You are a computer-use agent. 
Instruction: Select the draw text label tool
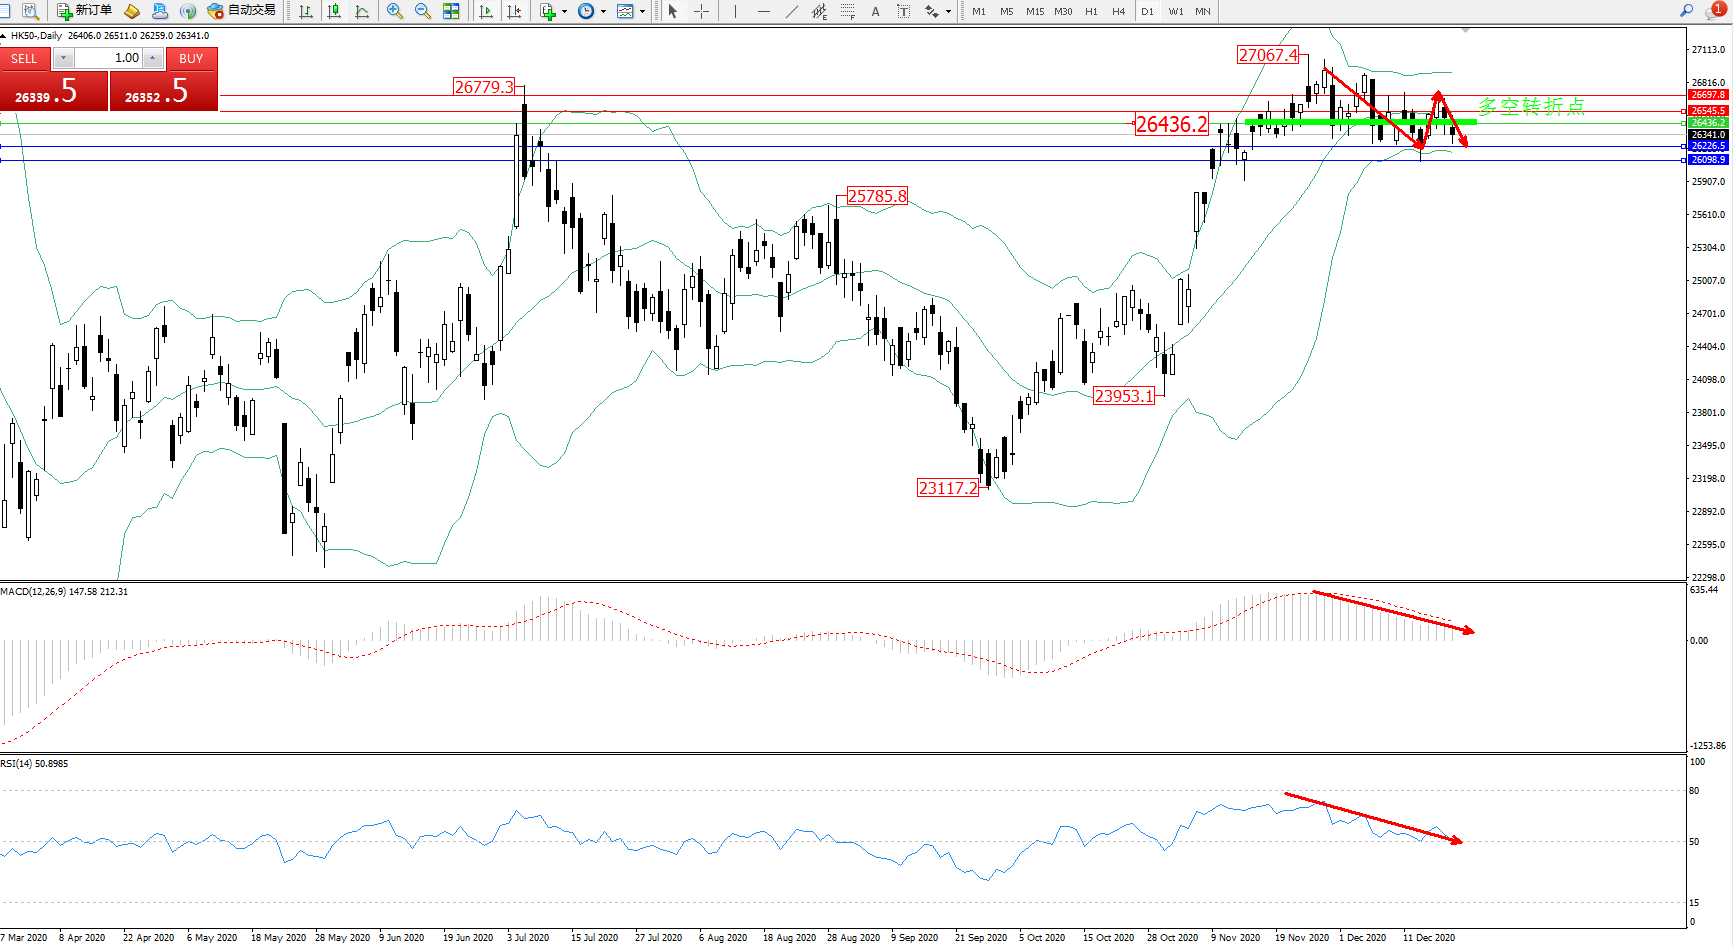click(875, 11)
